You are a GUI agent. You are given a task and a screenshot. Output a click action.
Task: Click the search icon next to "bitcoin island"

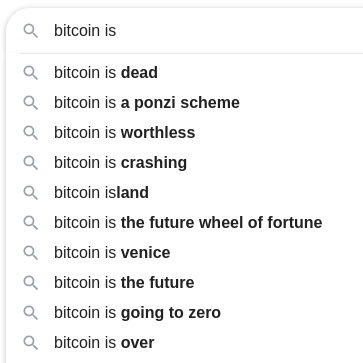[x=31, y=193]
